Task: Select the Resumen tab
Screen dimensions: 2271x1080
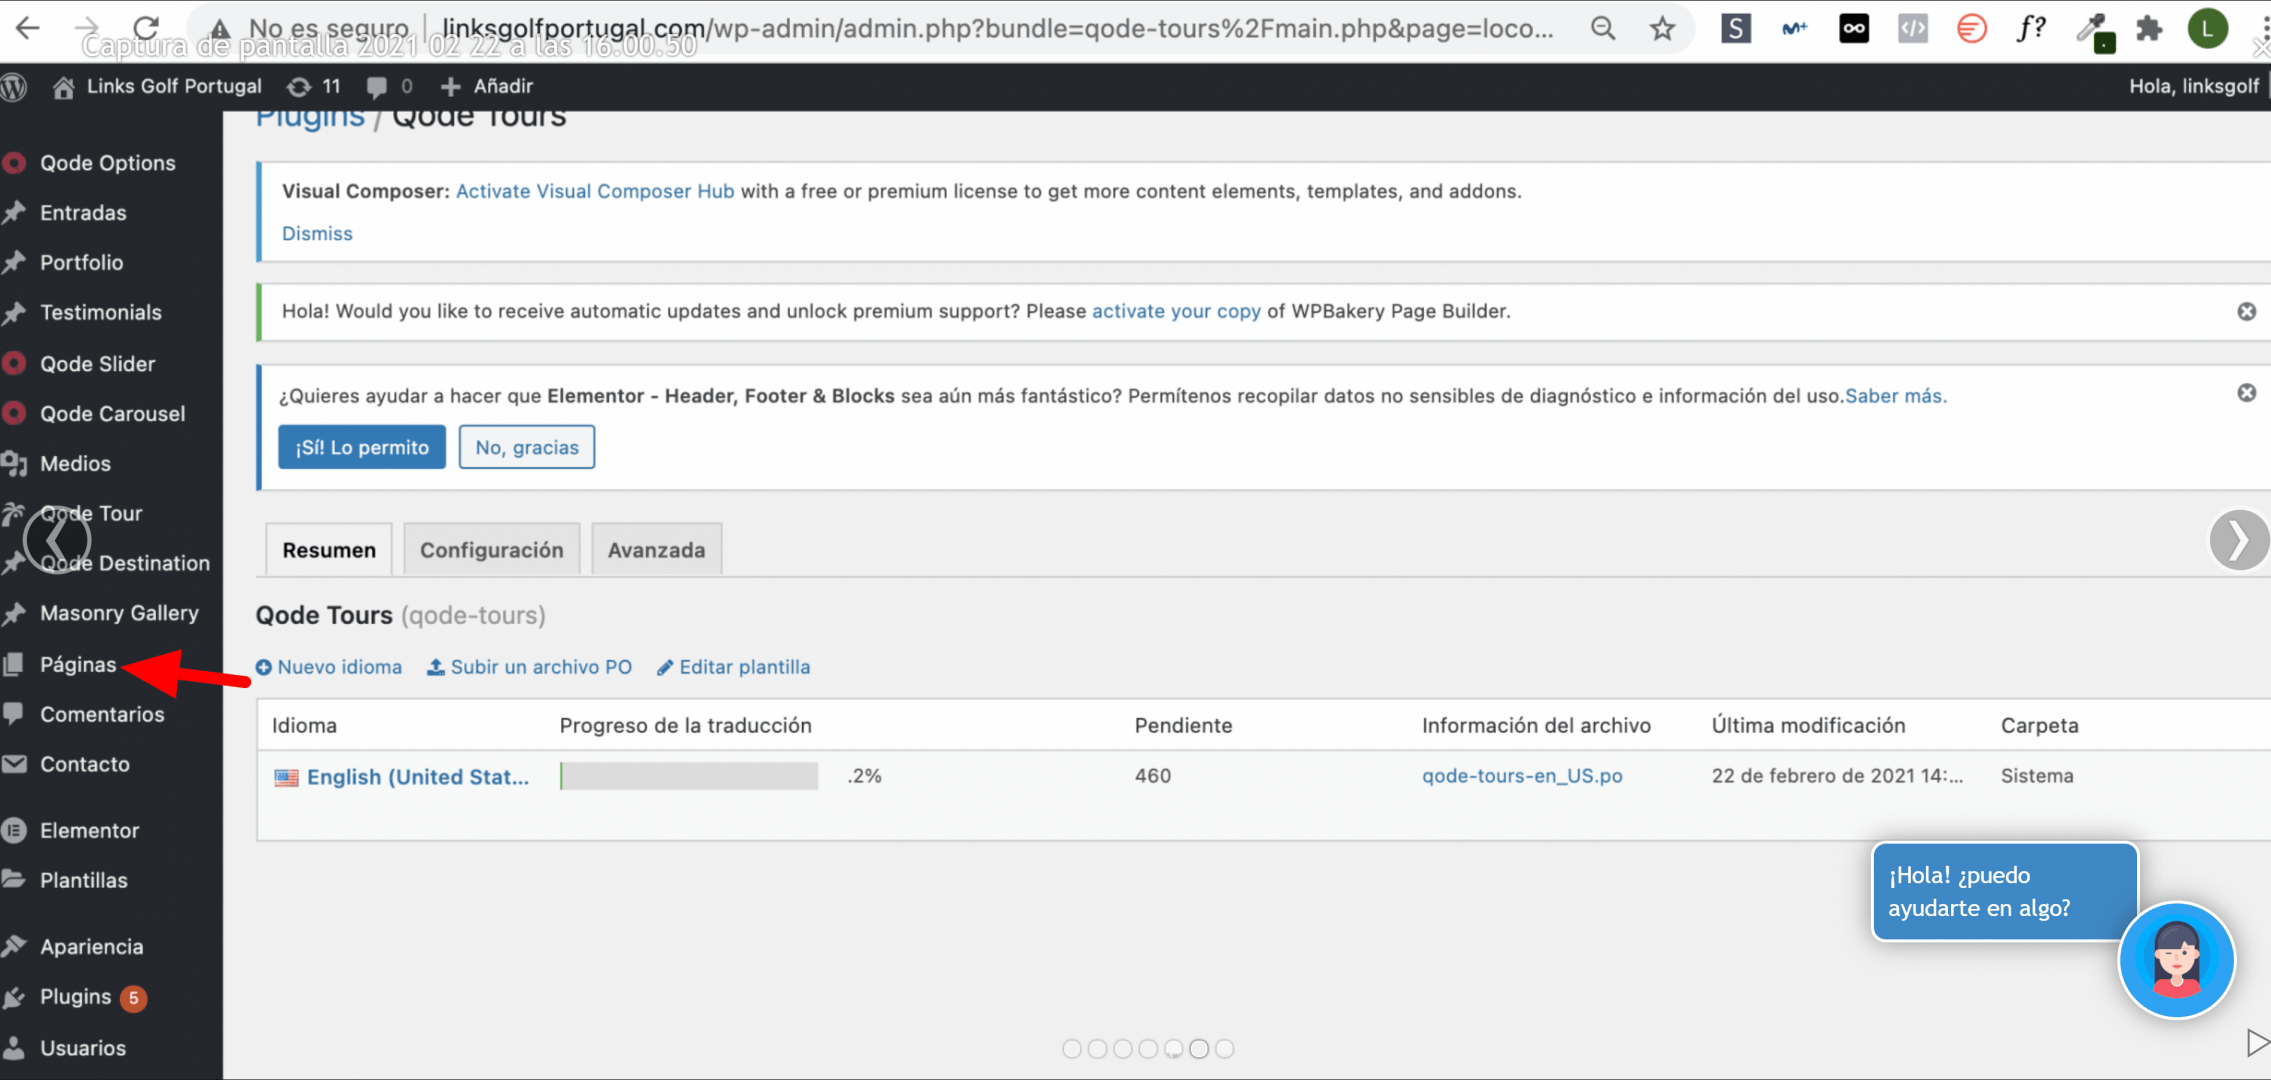Action: click(329, 550)
